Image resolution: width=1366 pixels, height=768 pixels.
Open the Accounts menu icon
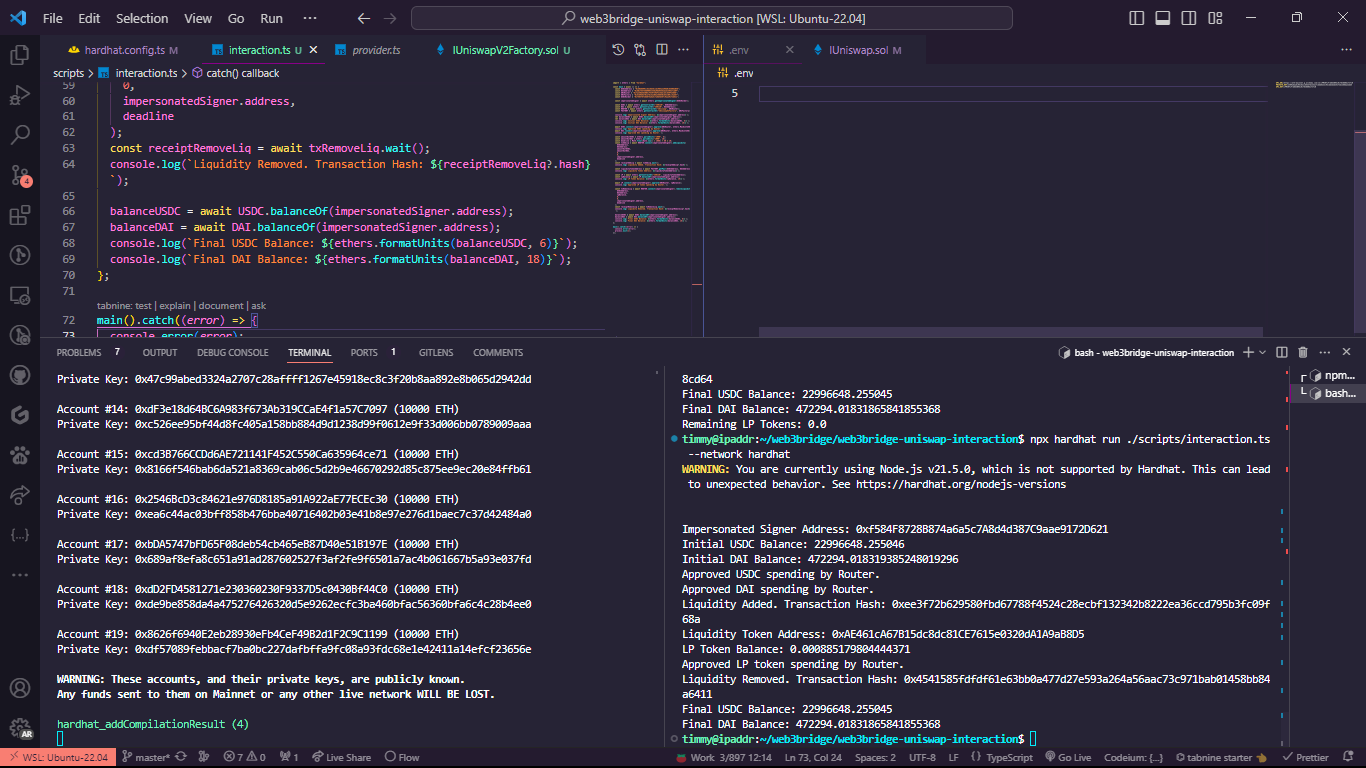coord(20,688)
